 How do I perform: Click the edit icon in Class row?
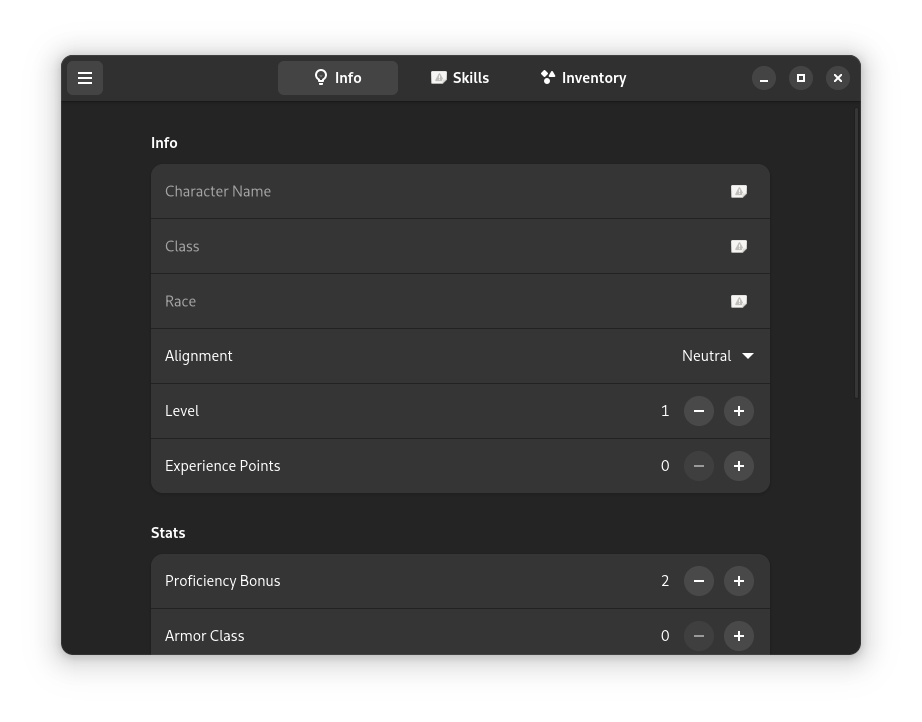[739, 246]
